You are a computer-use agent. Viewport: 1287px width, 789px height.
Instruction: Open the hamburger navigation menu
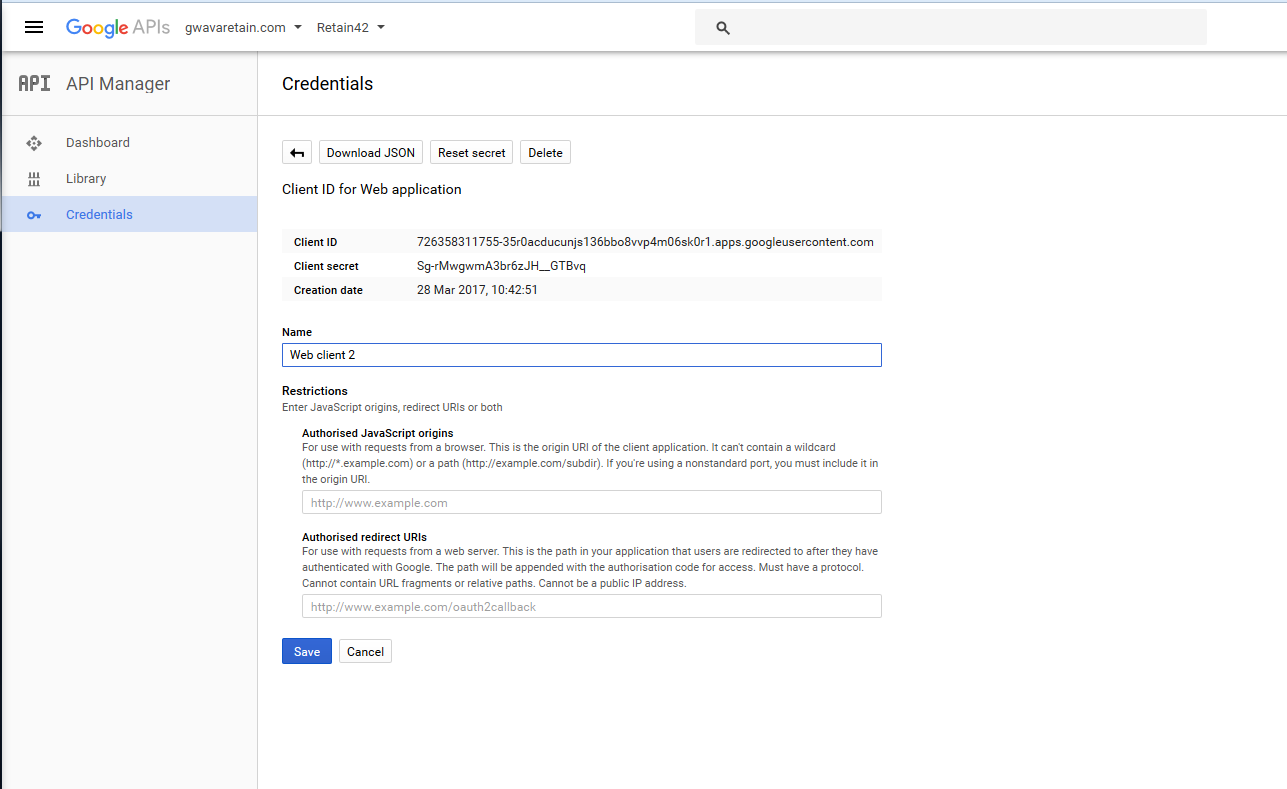pyautogui.click(x=34, y=27)
